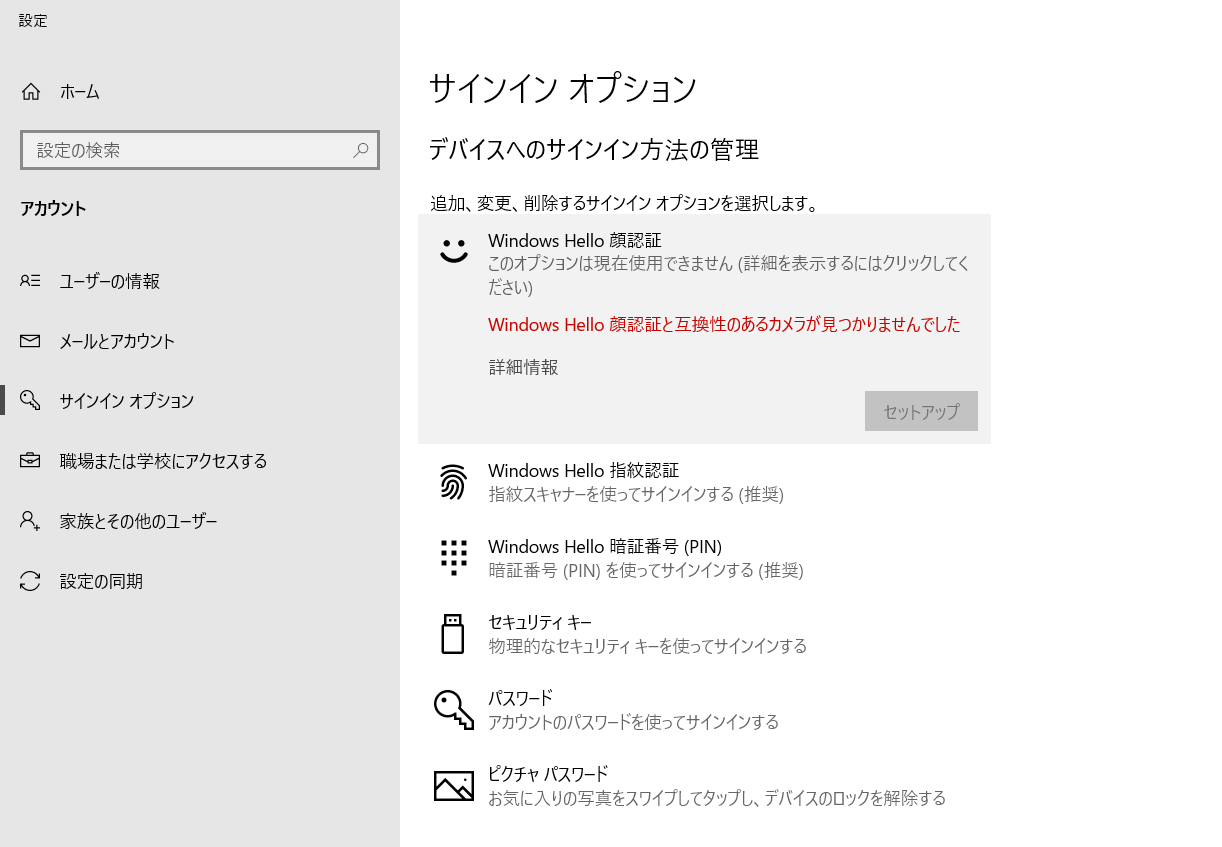This screenshot has height=847, width=1222.
Task: Expand Windows Hello 指紋認証 option
Action: click(704, 482)
